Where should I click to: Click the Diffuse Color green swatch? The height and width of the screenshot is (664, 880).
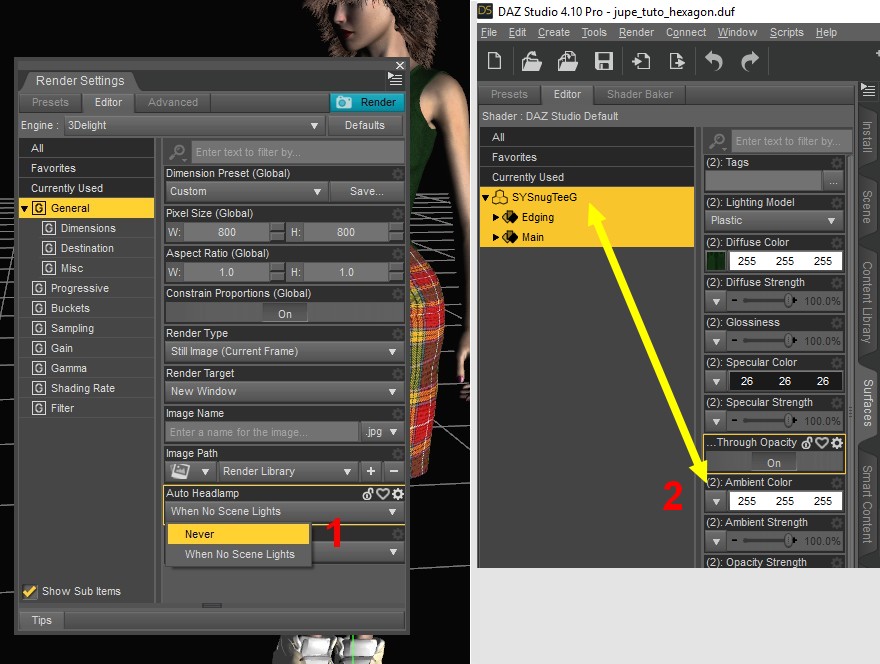click(x=716, y=261)
